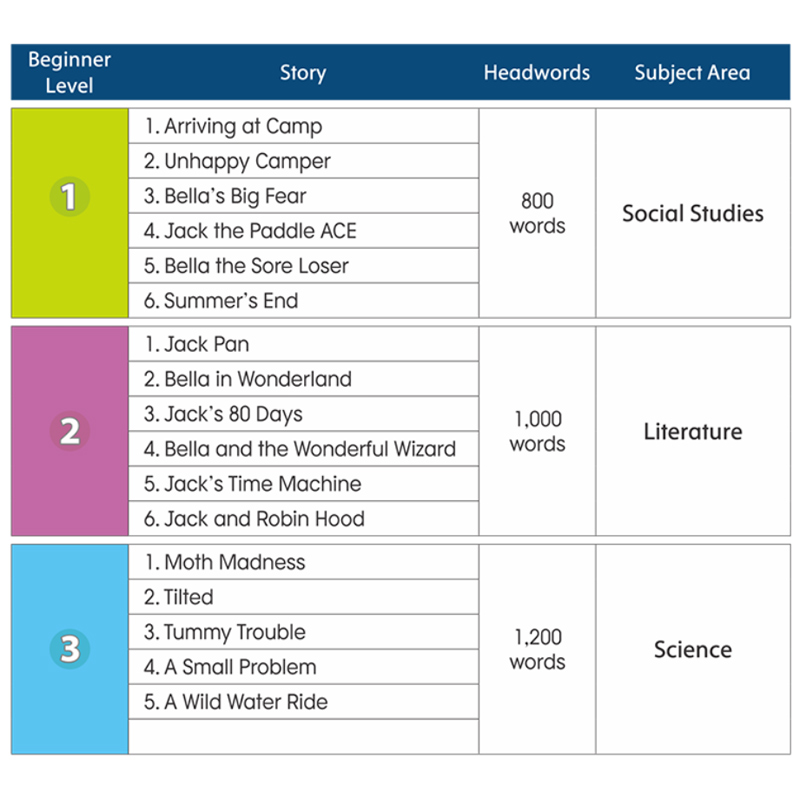Click the Beginner Level header cell
This screenshot has height=800, width=800.
[69, 72]
